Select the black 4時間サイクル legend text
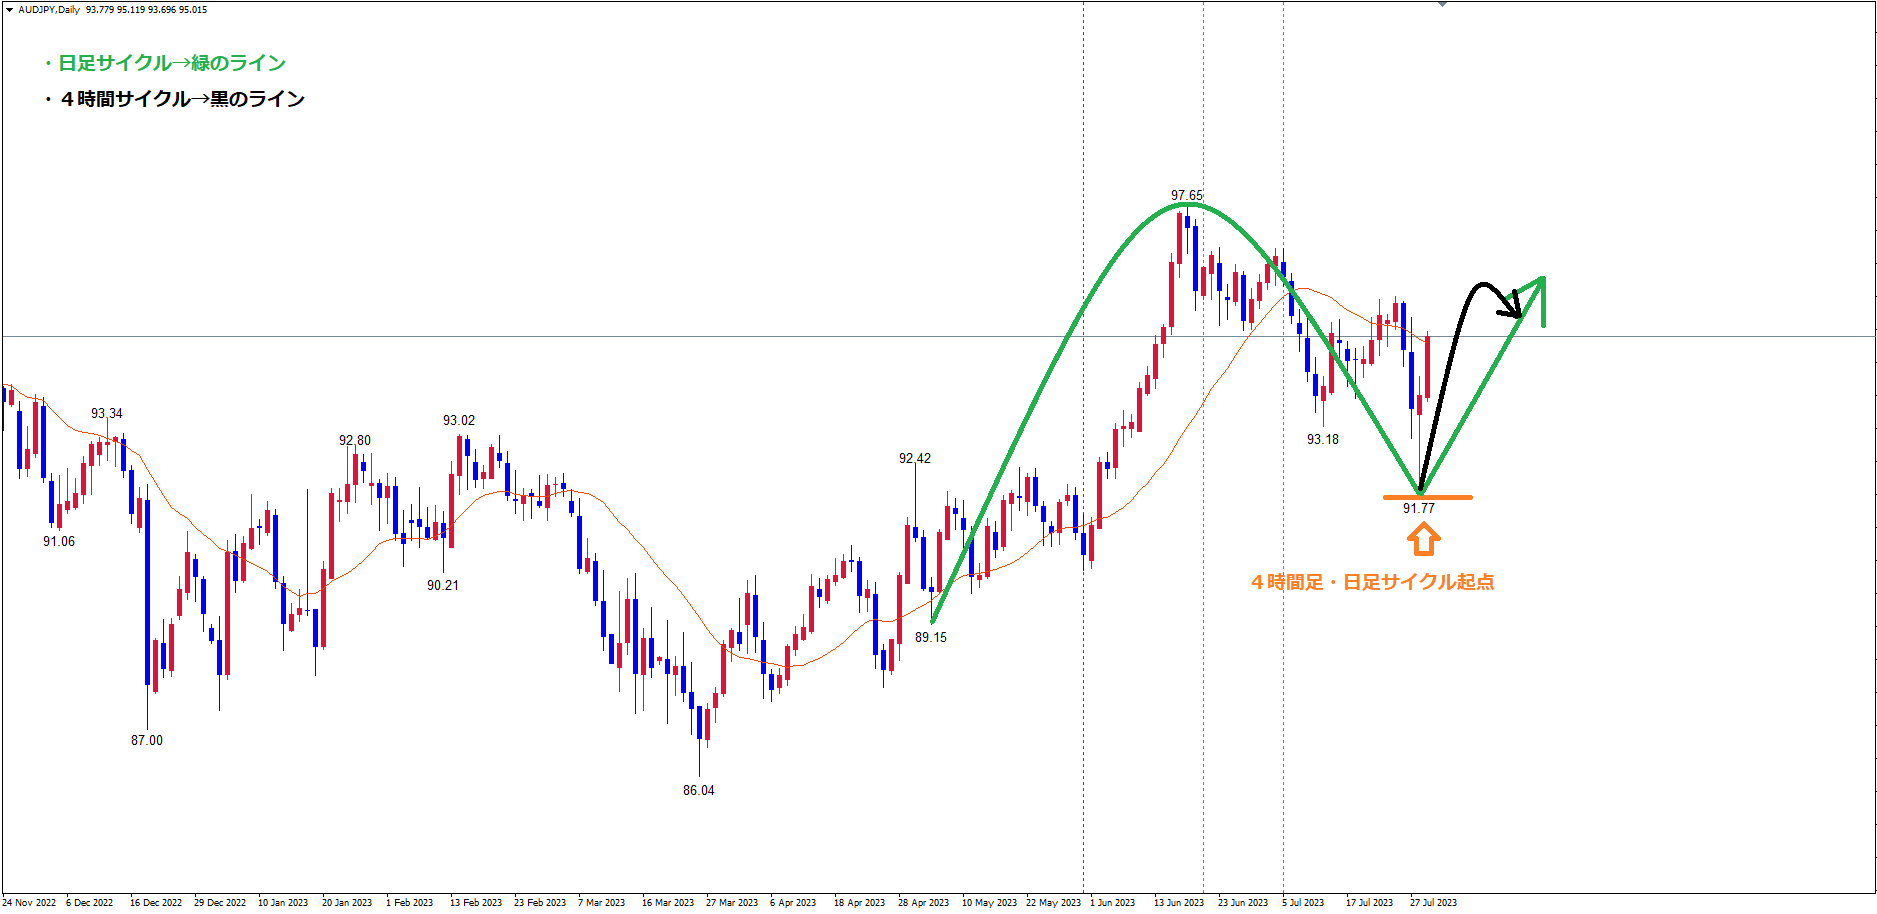This screenshot has height=914, width=1877. click(176, 99)
